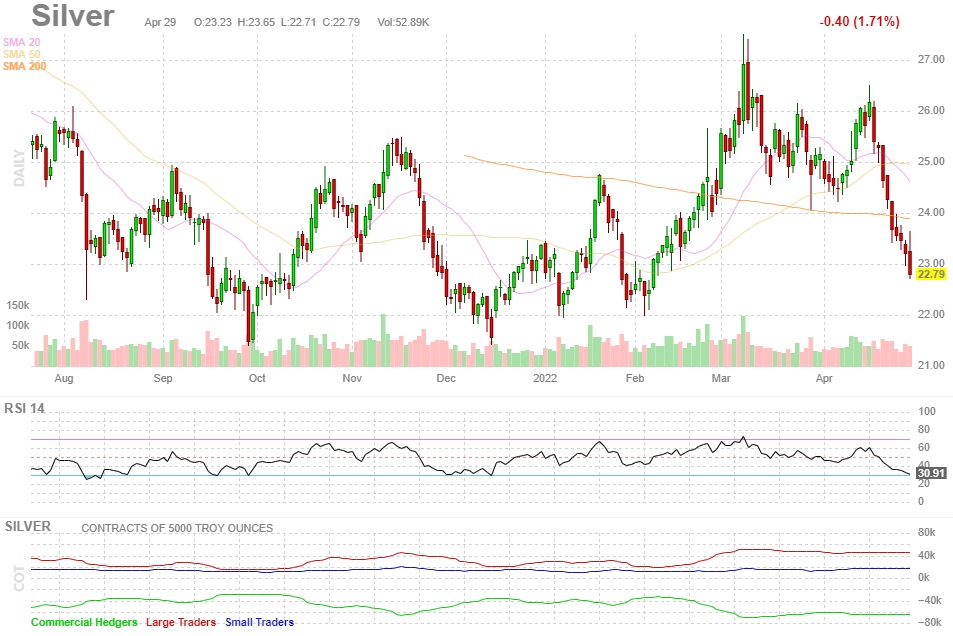
Task: Click the COT 40k axis label
Action: pos(927,555)
